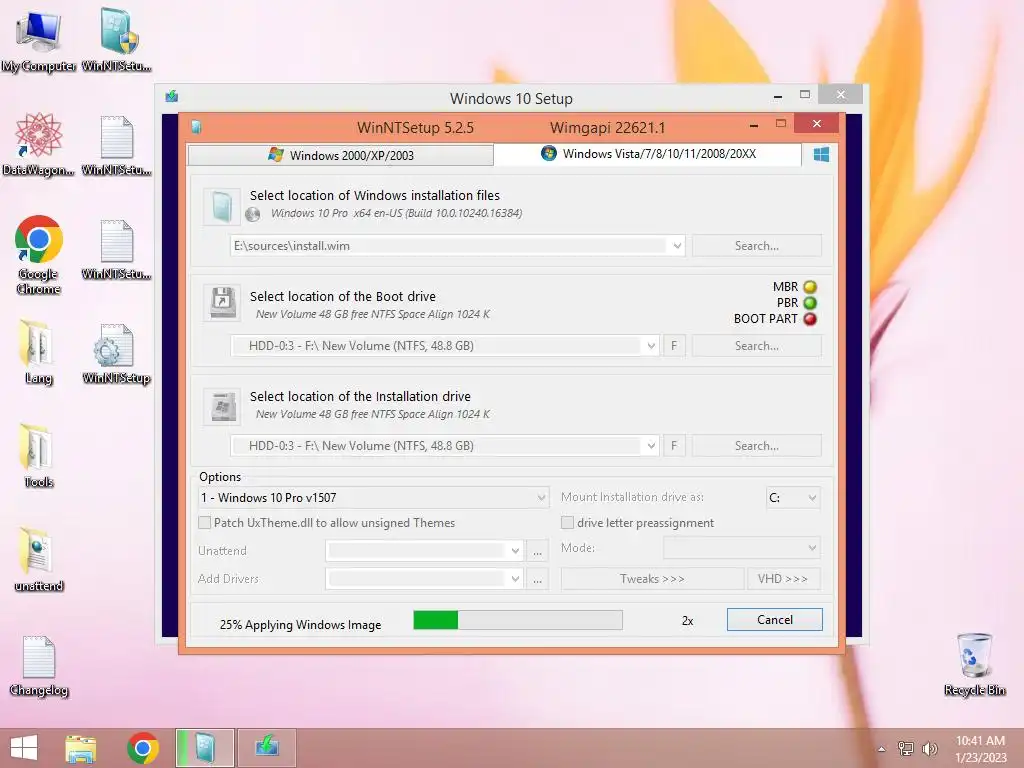Click the PBR green status light
This screenshot has height=768, width=1024.
[x=810, y=303]
